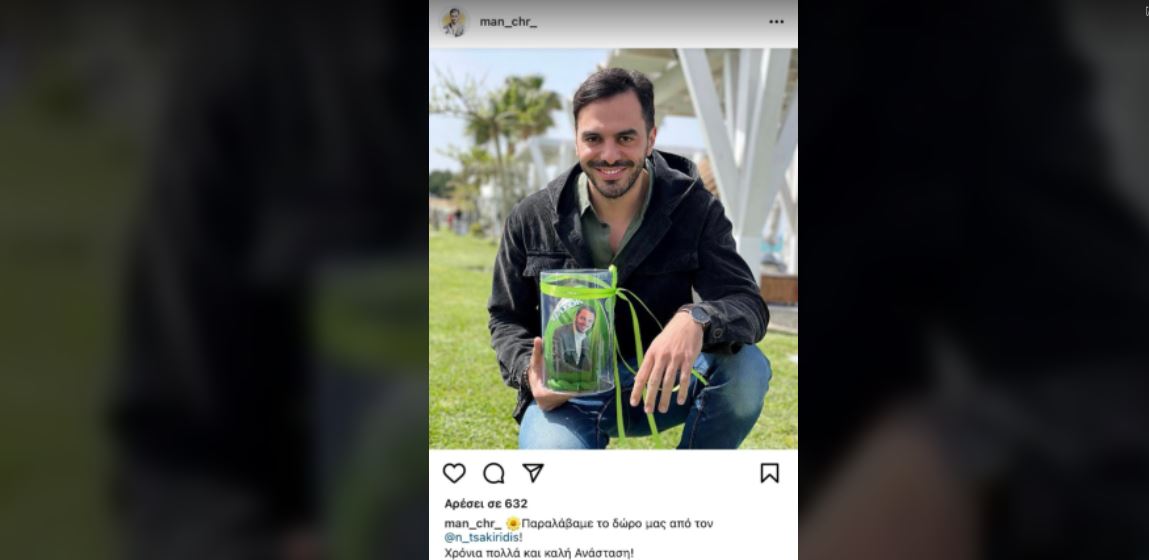Open the @n_tsakiridis mention link
Screen dimensions: 1149x560
pyautogui.click(x=482, y=537)
